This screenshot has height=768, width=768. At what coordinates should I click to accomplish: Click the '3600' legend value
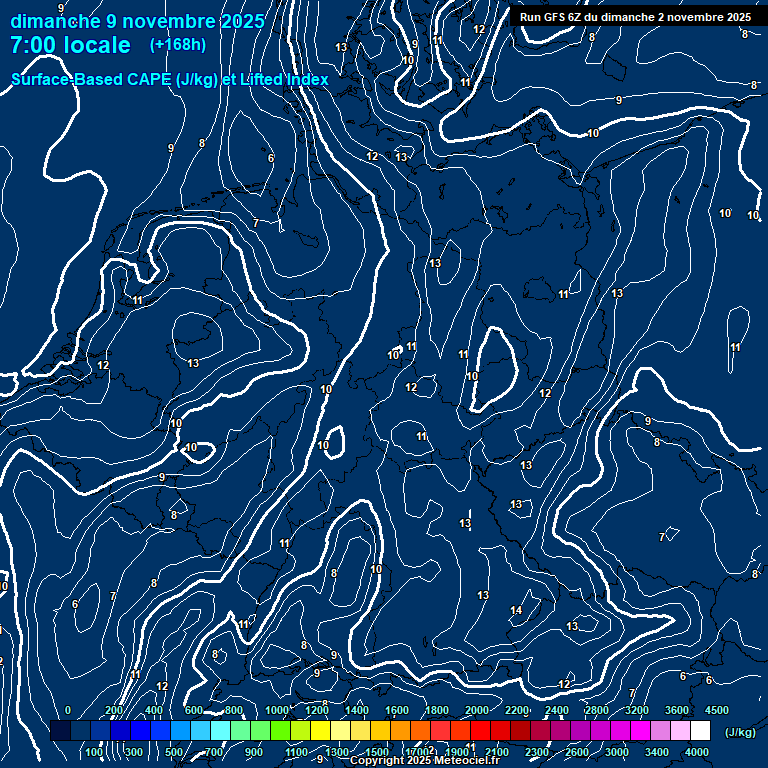click(x=676, y=710)
